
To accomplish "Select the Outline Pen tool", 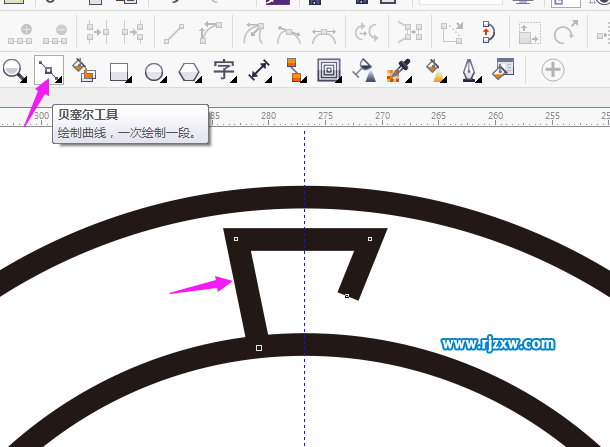I will 471,71.
